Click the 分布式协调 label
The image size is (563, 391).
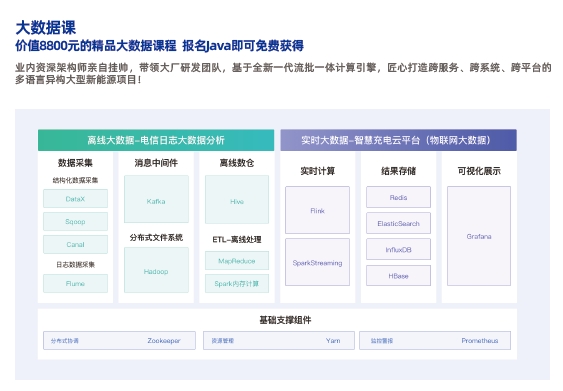point(65,341)
